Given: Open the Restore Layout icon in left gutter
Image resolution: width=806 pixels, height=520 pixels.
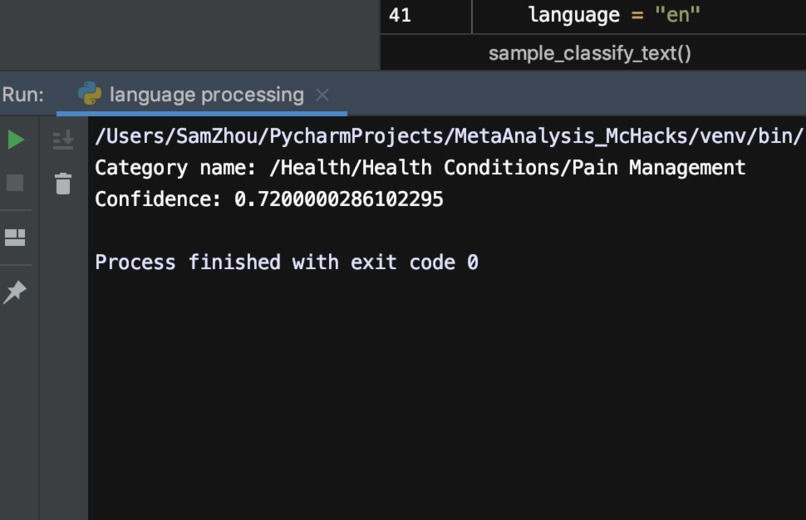Looking at the screenshot, I should point(15,237).
